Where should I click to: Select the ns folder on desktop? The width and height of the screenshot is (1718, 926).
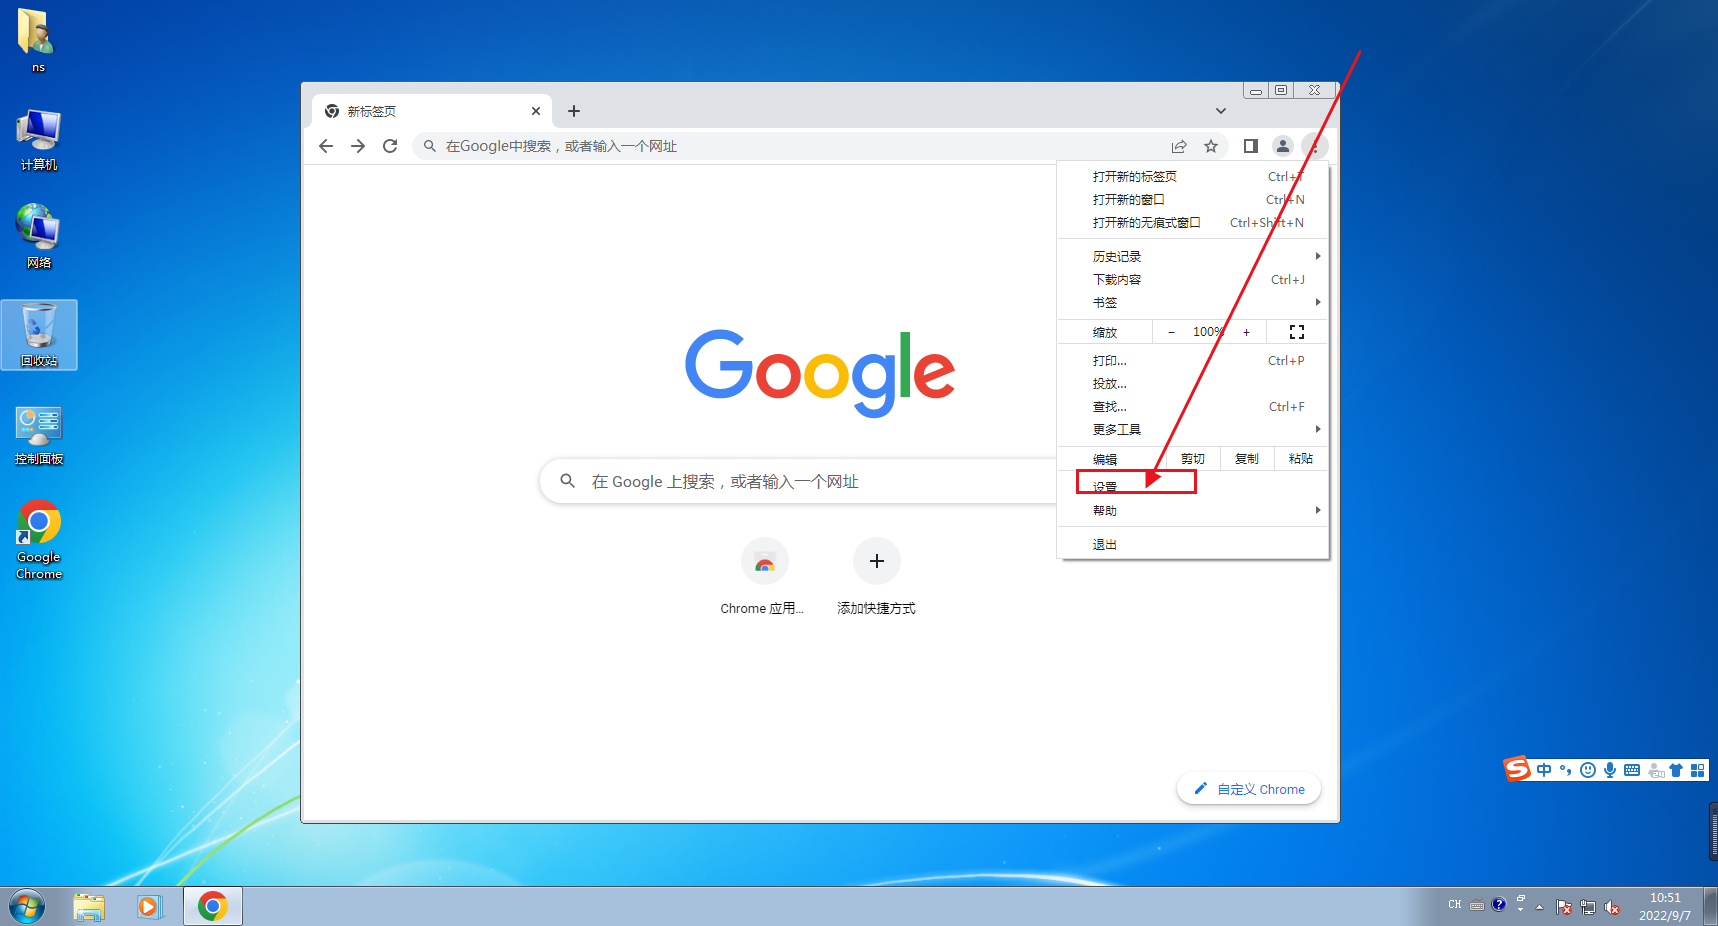(x=38, y=40)
